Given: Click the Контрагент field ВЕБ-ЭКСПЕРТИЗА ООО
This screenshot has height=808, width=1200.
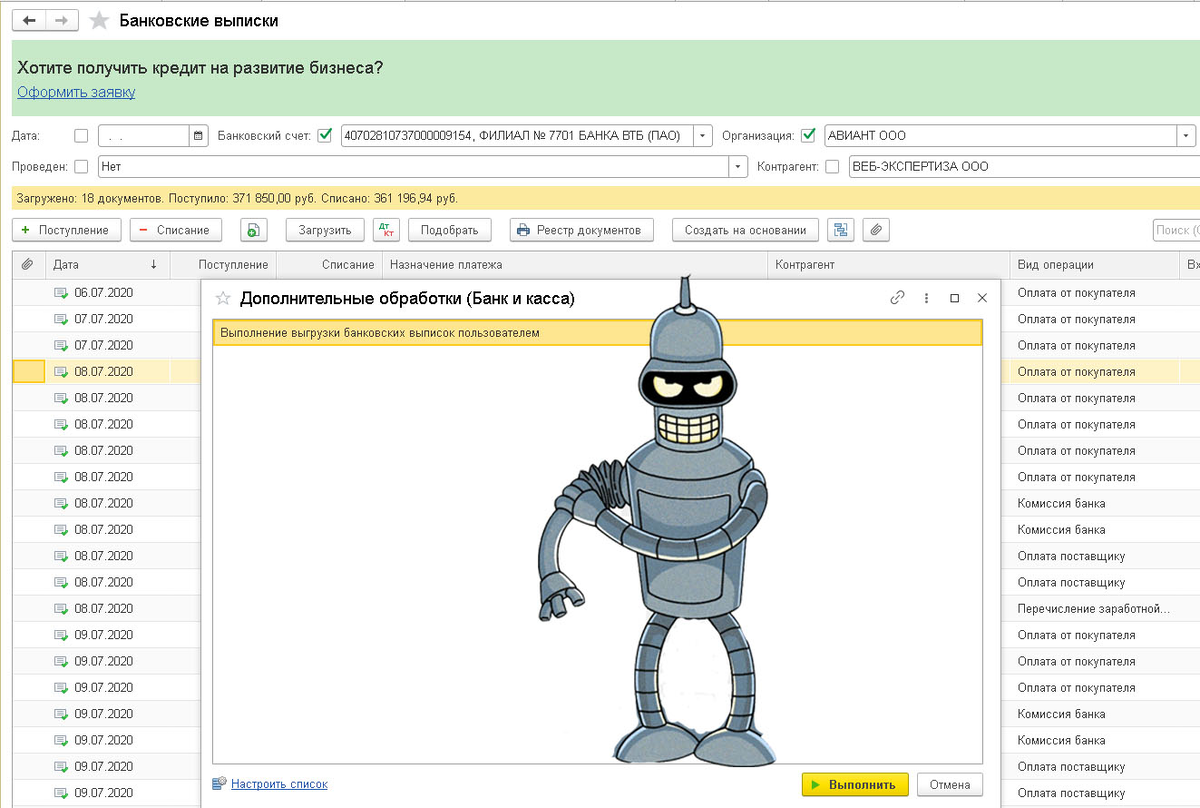Looking at the screenshot, I should (1022, 167).
